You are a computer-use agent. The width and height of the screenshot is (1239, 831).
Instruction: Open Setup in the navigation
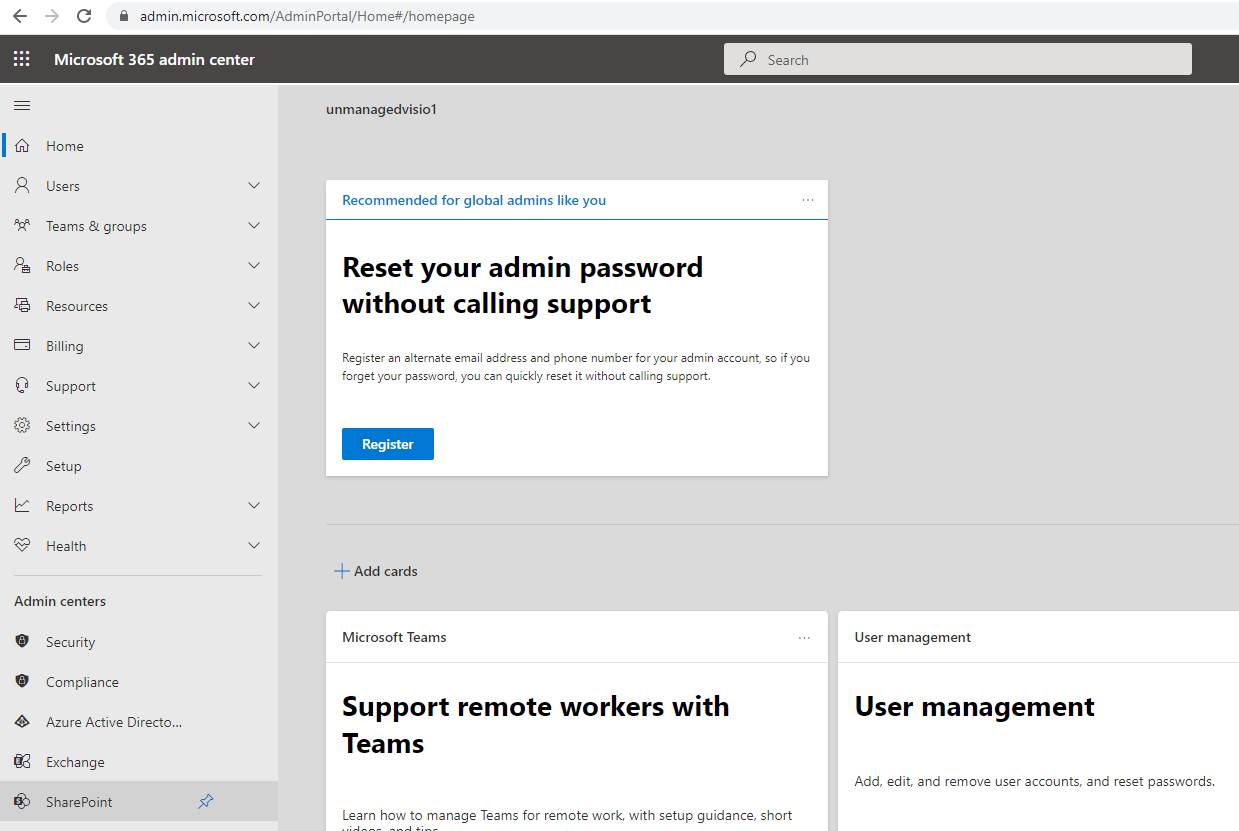(139, 466)
